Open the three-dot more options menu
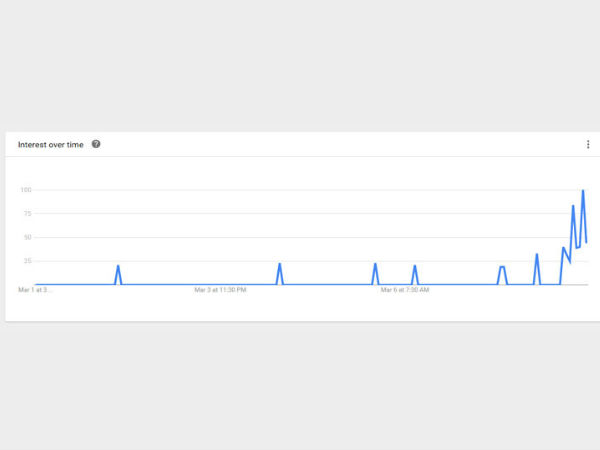Viewport: 600px width, 450px height. 588,145
